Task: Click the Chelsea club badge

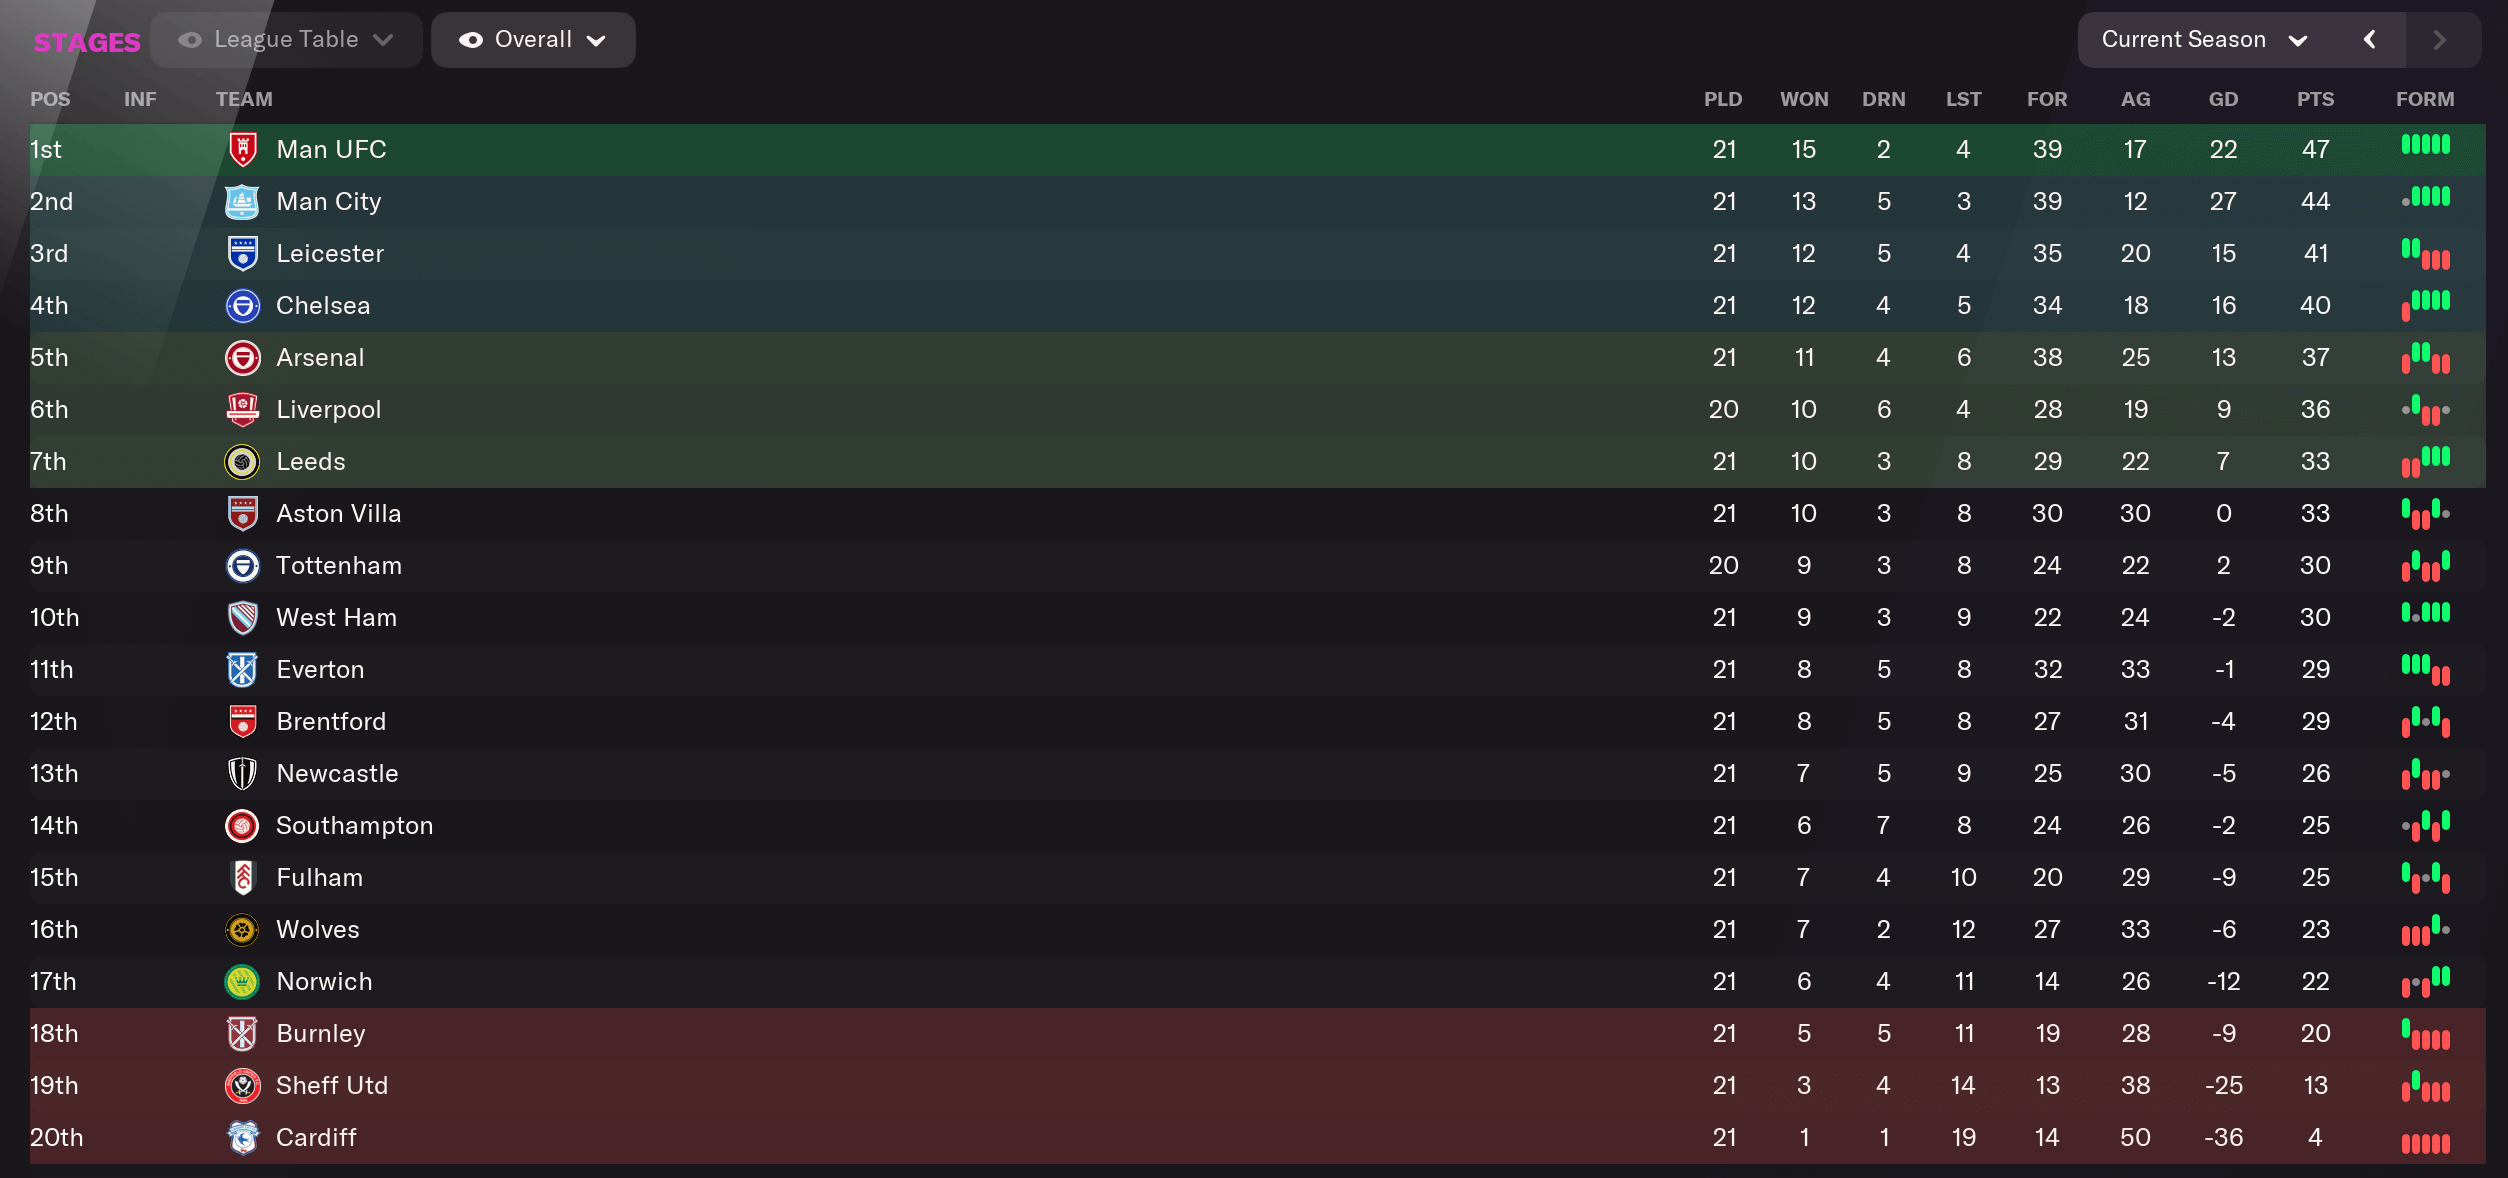Action: (x=242, y=305)
